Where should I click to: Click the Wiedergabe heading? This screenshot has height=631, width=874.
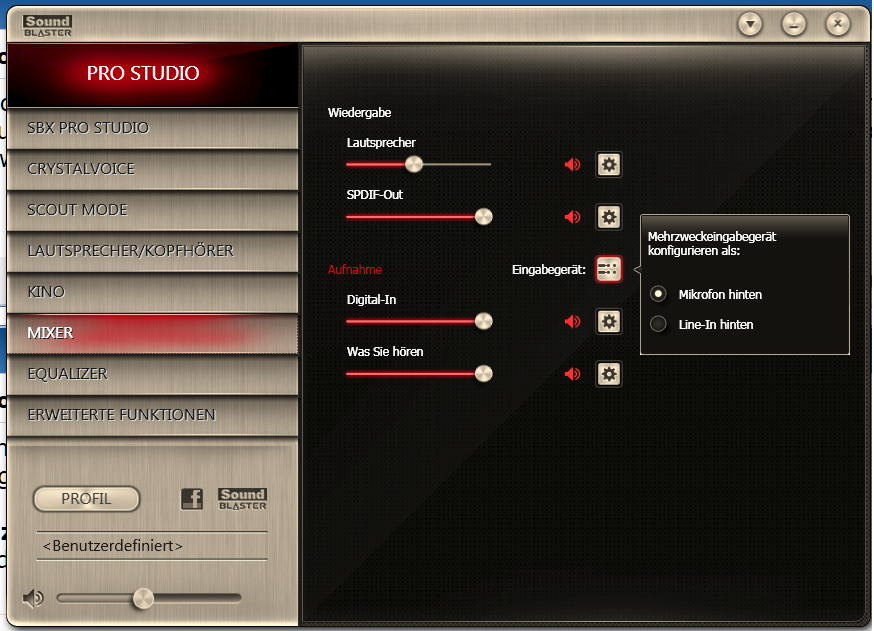coord(360,113)
